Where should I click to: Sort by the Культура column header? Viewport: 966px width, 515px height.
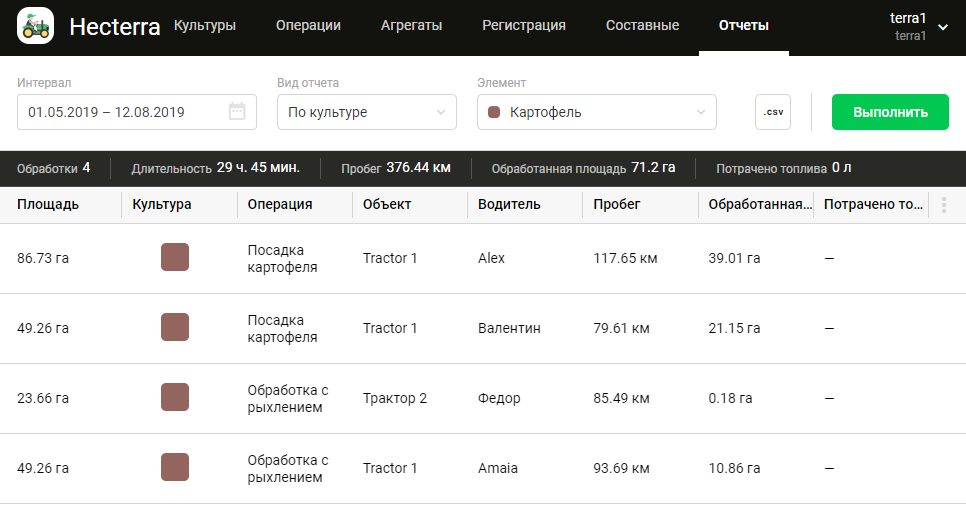point(161,205)
